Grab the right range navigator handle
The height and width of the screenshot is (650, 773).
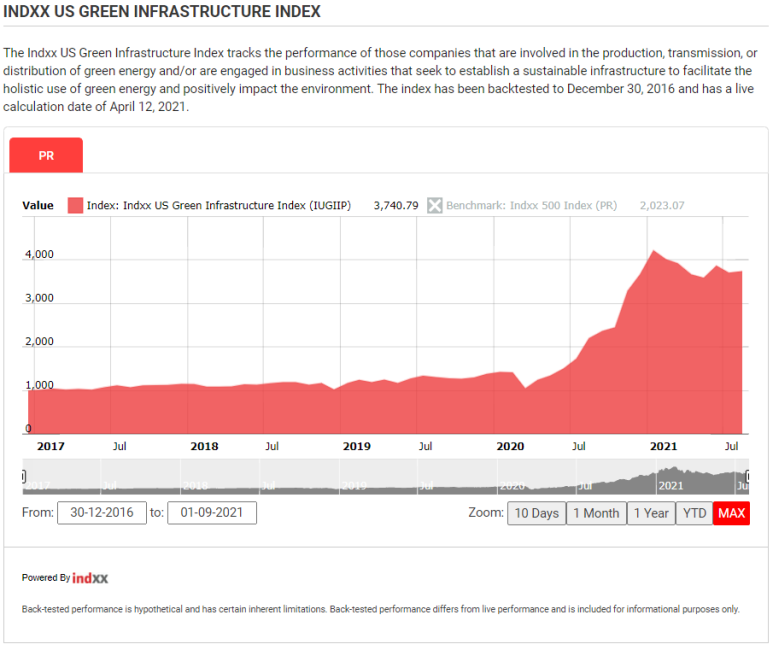point(747,476)
